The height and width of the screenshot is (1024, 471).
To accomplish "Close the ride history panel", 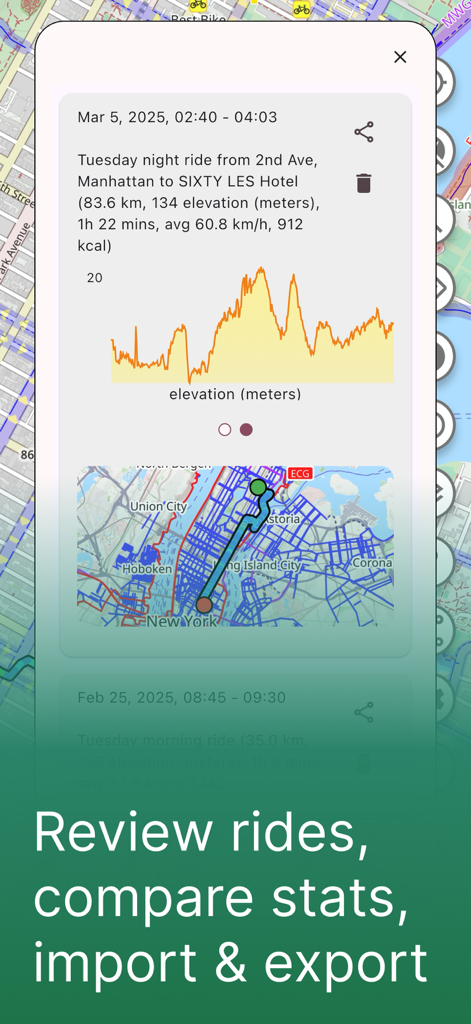I will coord(400,57).
